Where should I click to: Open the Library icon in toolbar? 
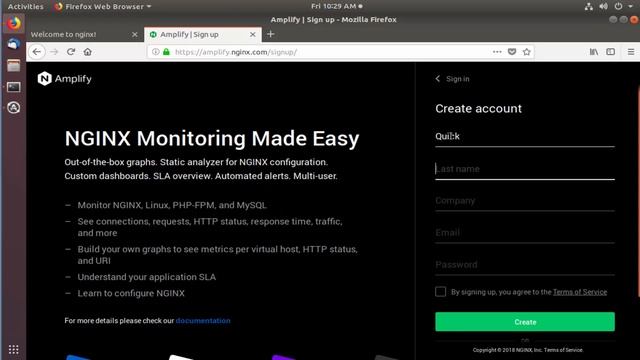click(x=594, y=52)
